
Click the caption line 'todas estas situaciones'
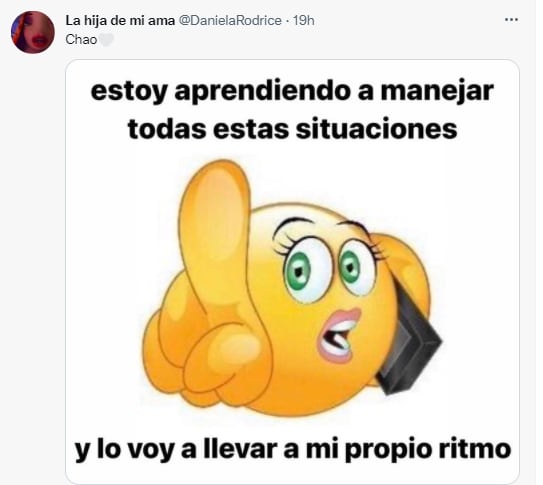pyautogui.click(x=293, y=129)
